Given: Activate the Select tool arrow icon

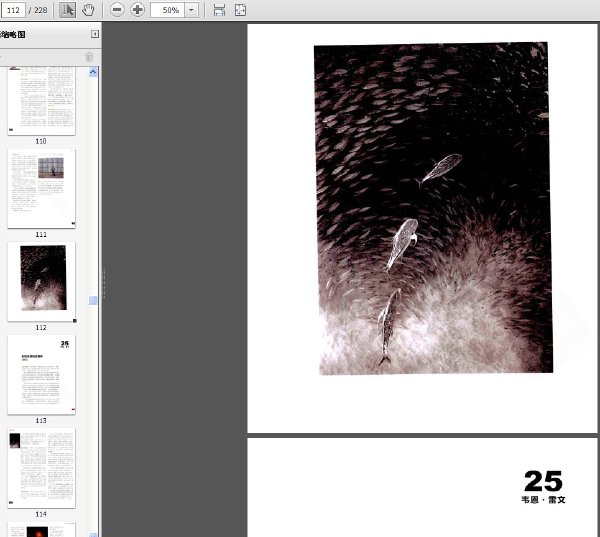Looking at the screenshot, I should click(x=67, y=10).
